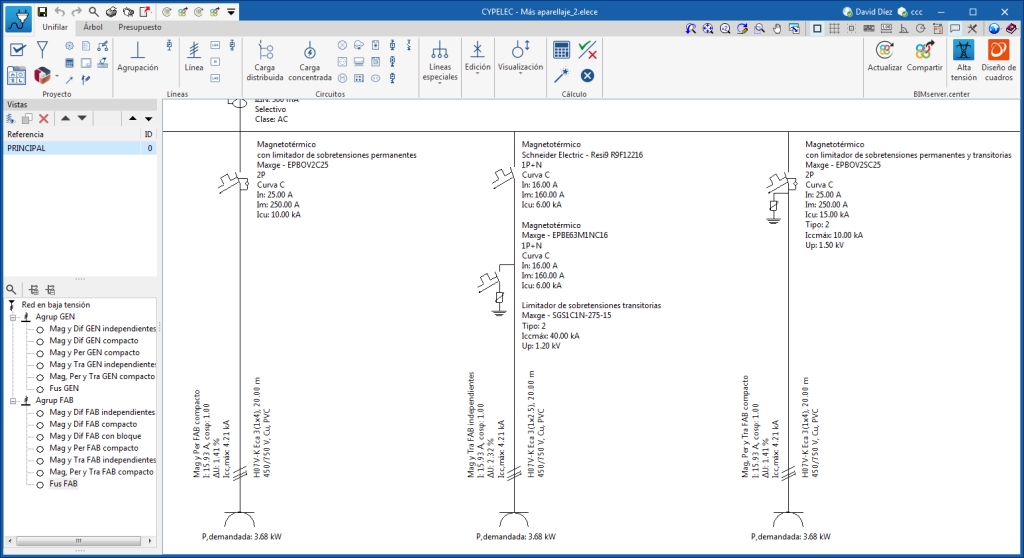Viewport: 1024px width, 558px height.
Task: Insert a Línea element
Action: coord(194,56)
